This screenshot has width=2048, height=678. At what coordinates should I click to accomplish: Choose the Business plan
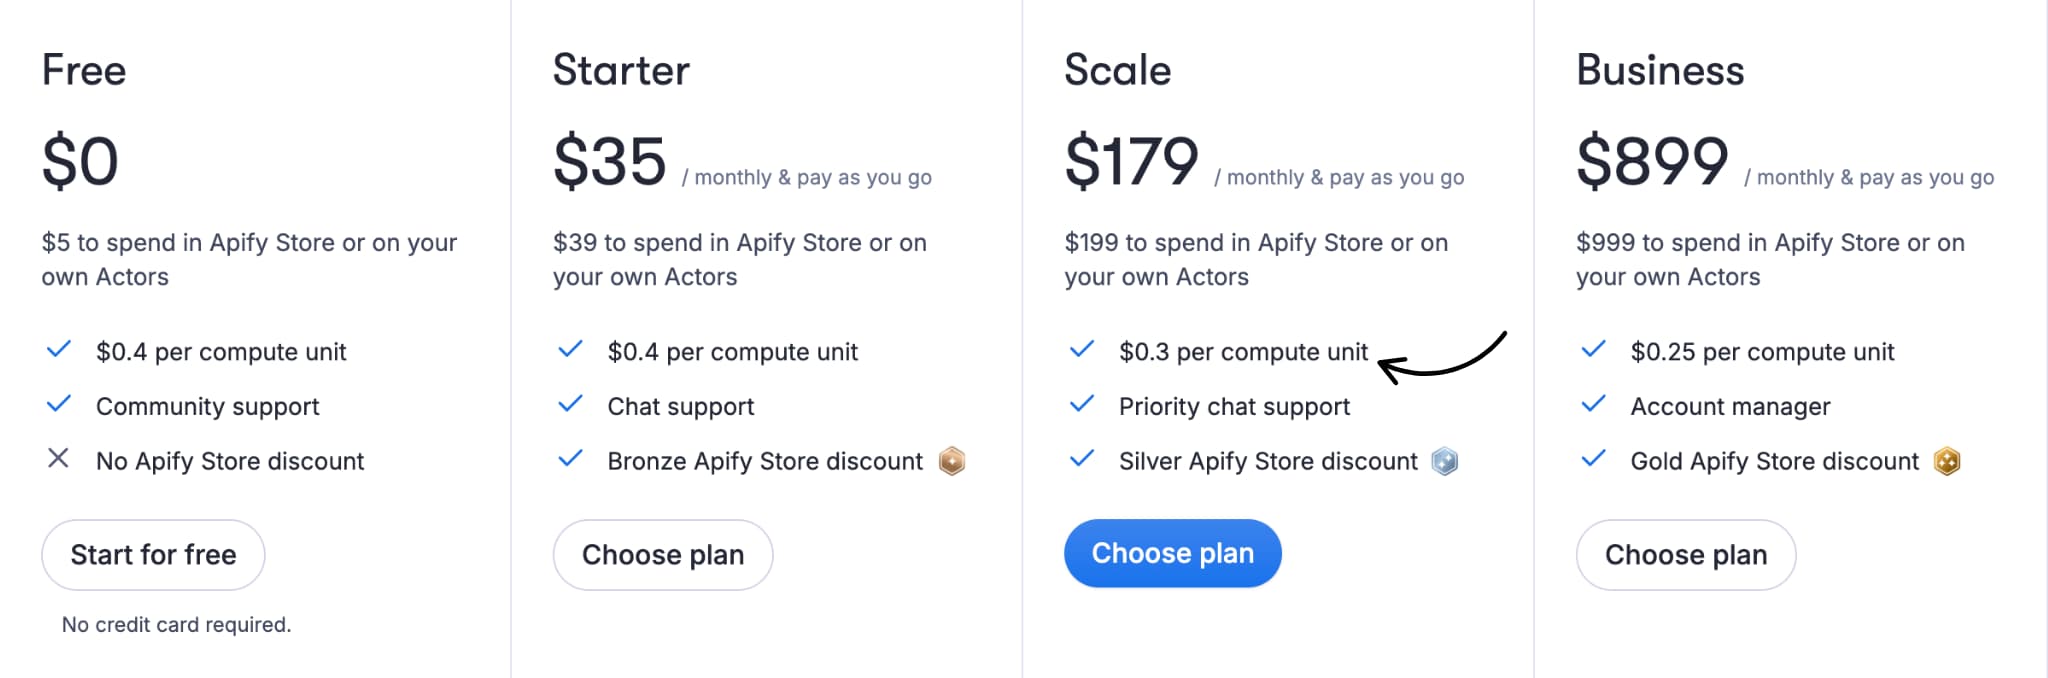1686,555
